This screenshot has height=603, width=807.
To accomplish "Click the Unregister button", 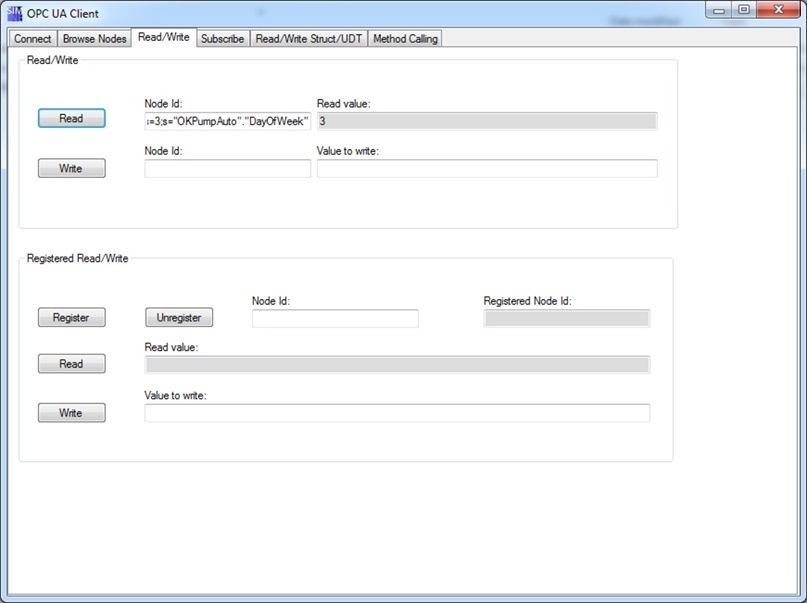I will click(179, 317).
